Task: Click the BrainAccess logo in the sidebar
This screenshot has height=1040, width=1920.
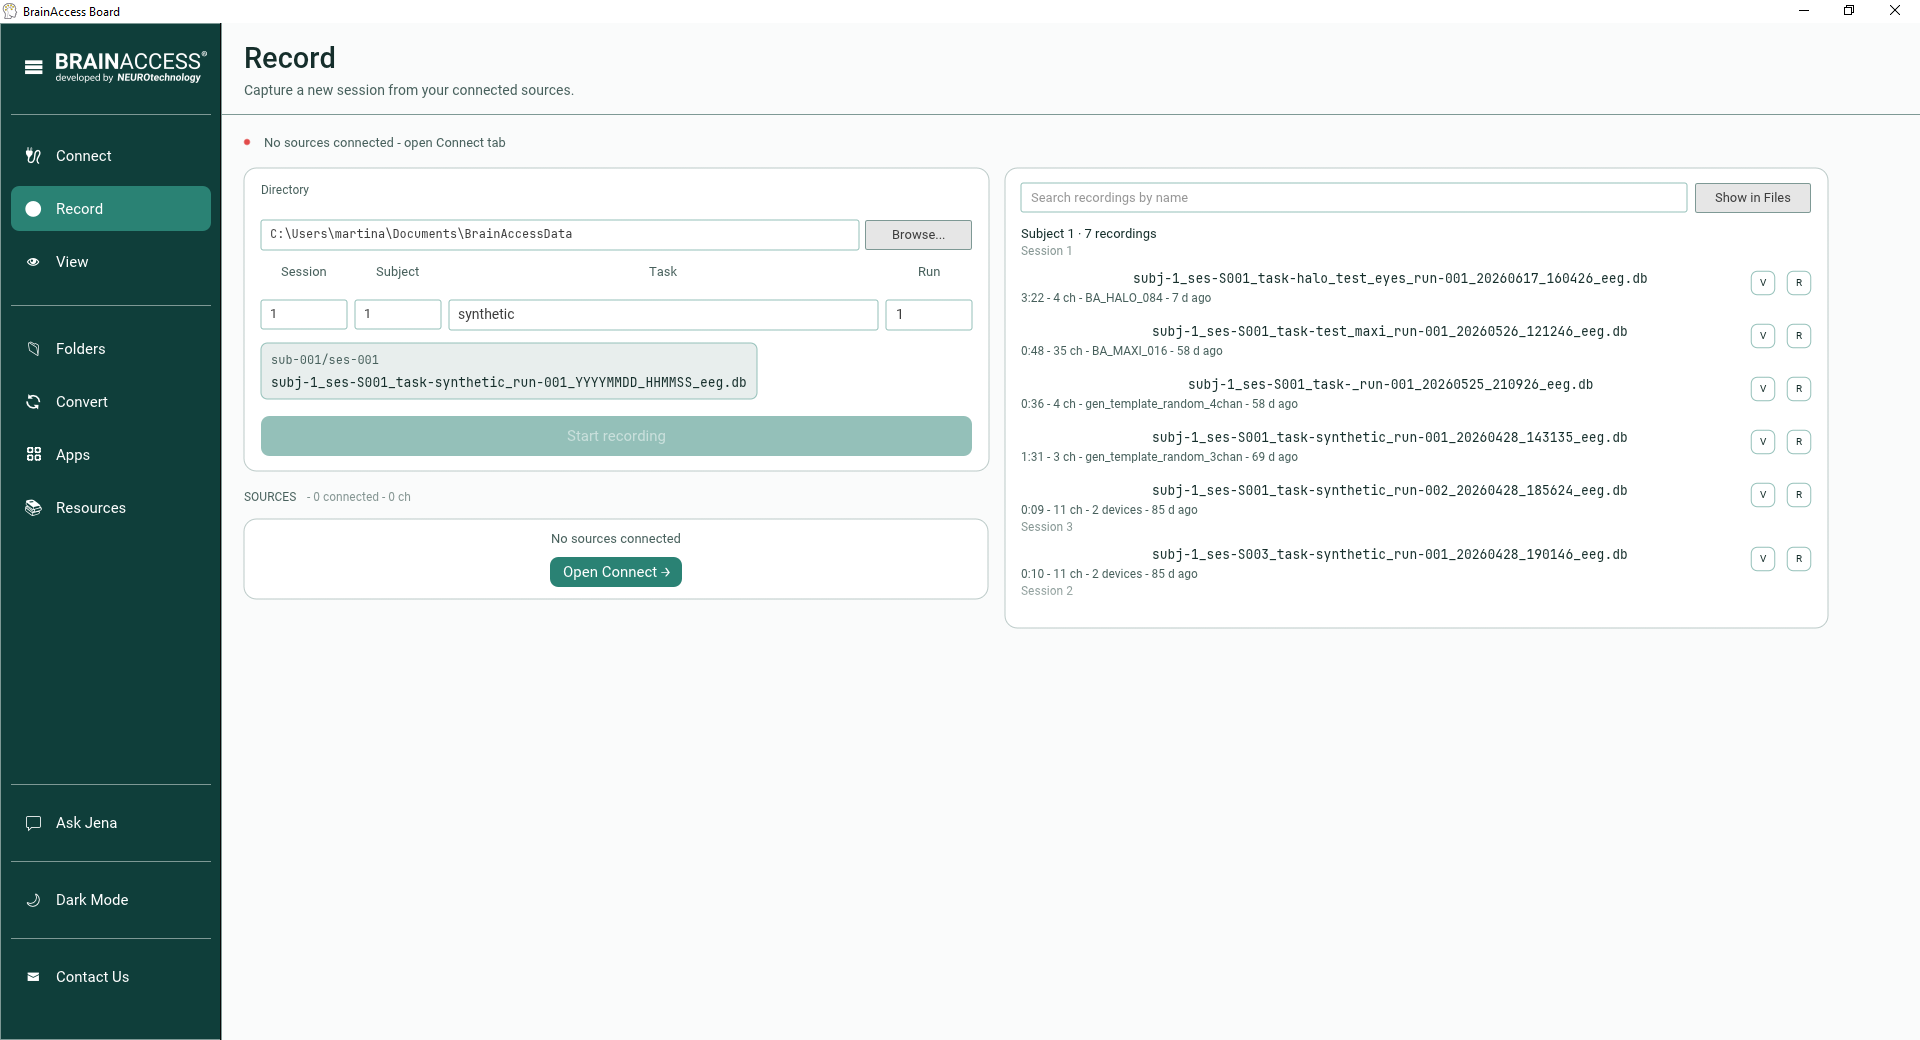Action: (x=130, y=67)
